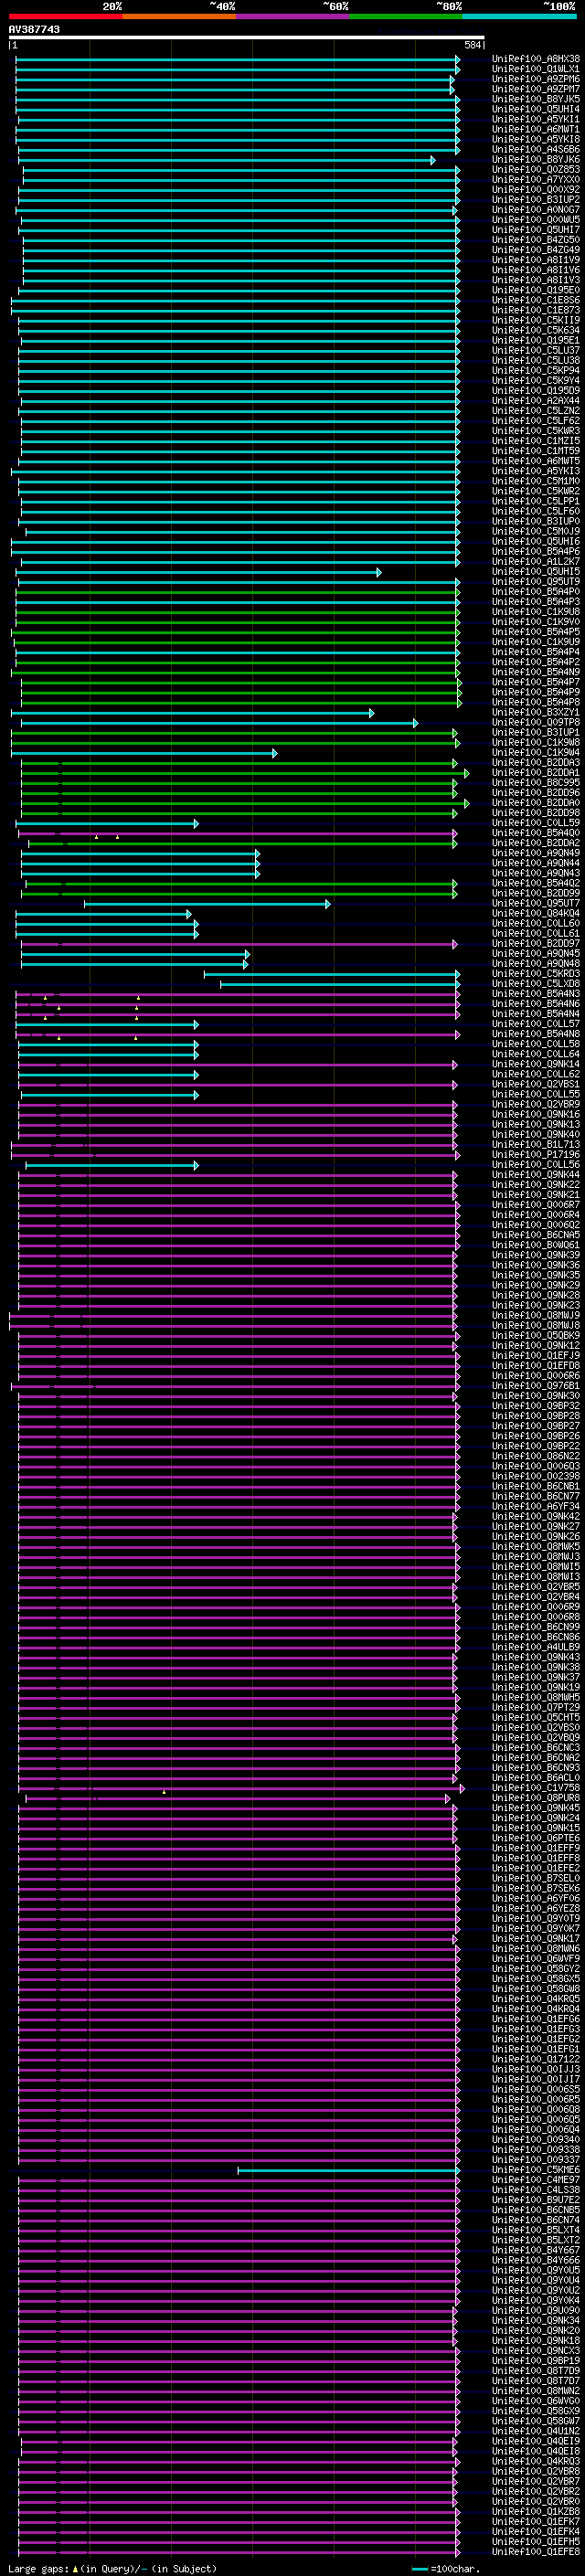This screenshot has height=2576, width=585.
Task: Click the =100char. scale legend
Action: [446, 2569]
